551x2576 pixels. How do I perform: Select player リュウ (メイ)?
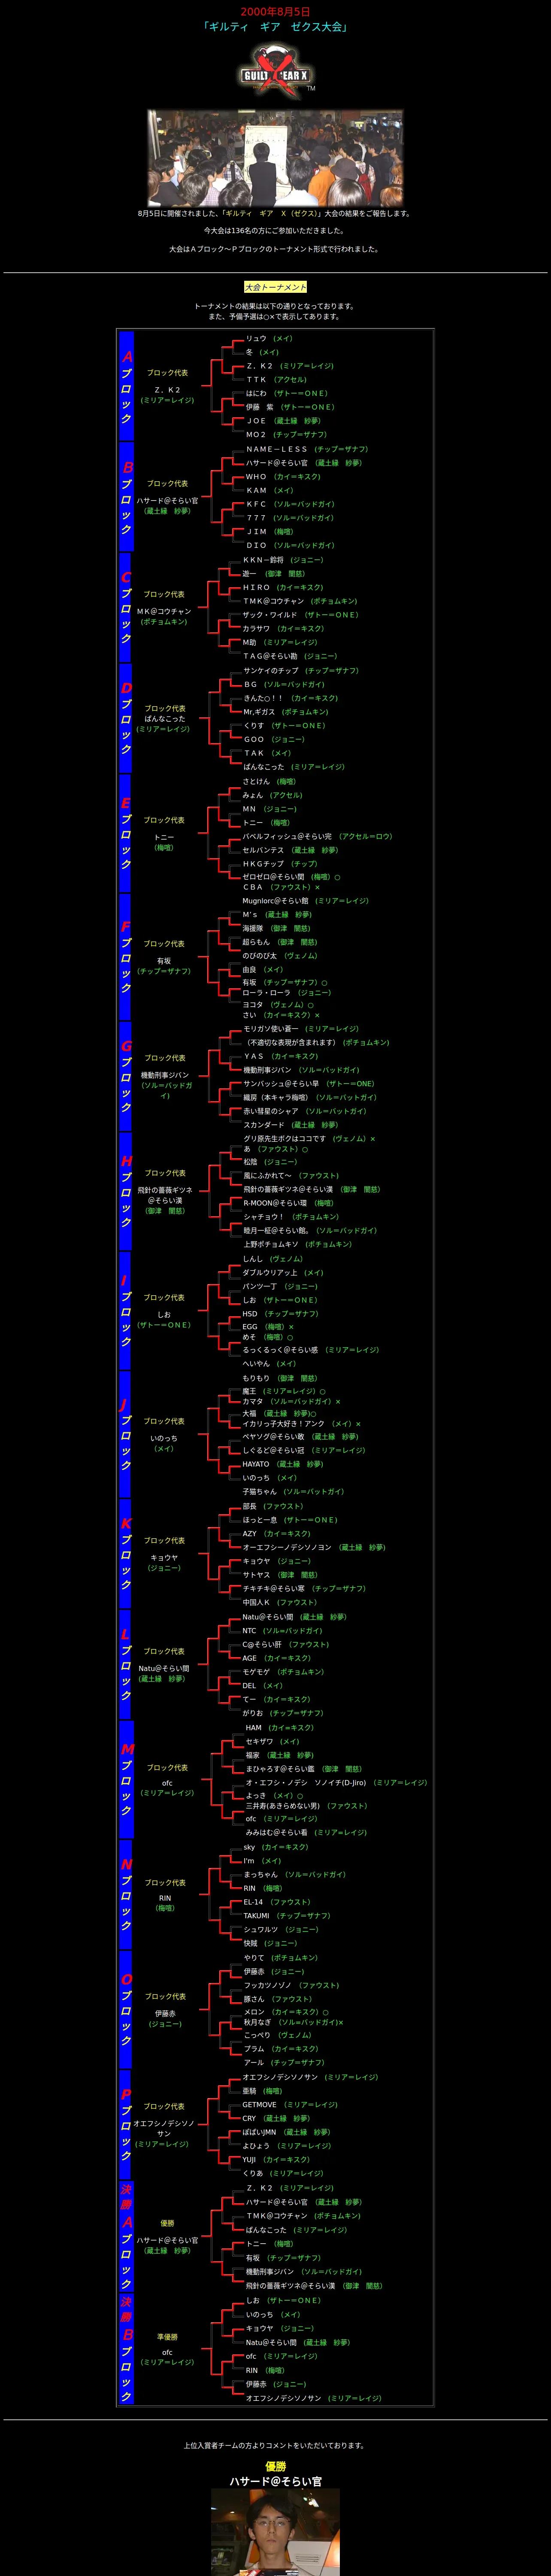(x=269, y=338)
